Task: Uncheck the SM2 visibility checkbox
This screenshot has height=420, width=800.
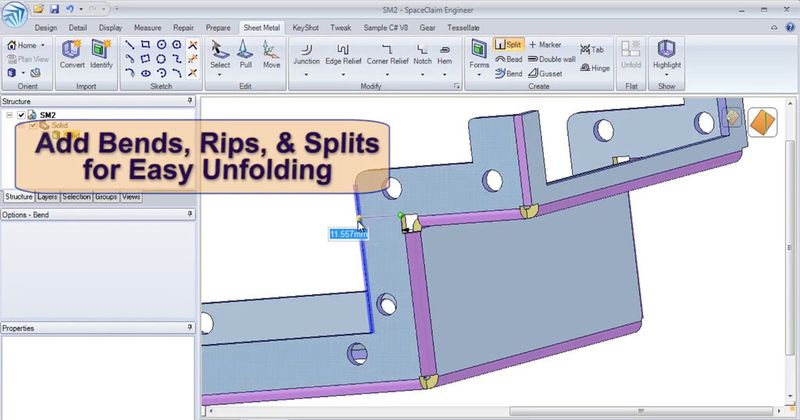Action: [21, 115]
